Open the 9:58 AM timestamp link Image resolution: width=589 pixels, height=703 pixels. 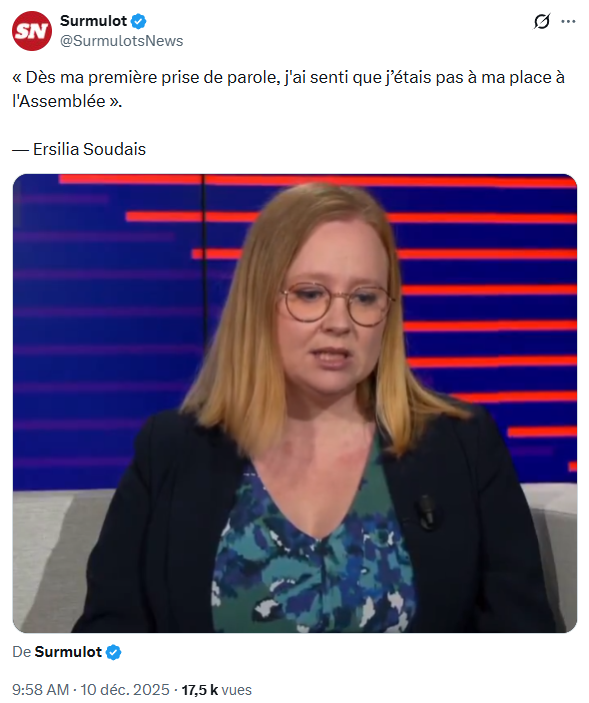[40, 690]
